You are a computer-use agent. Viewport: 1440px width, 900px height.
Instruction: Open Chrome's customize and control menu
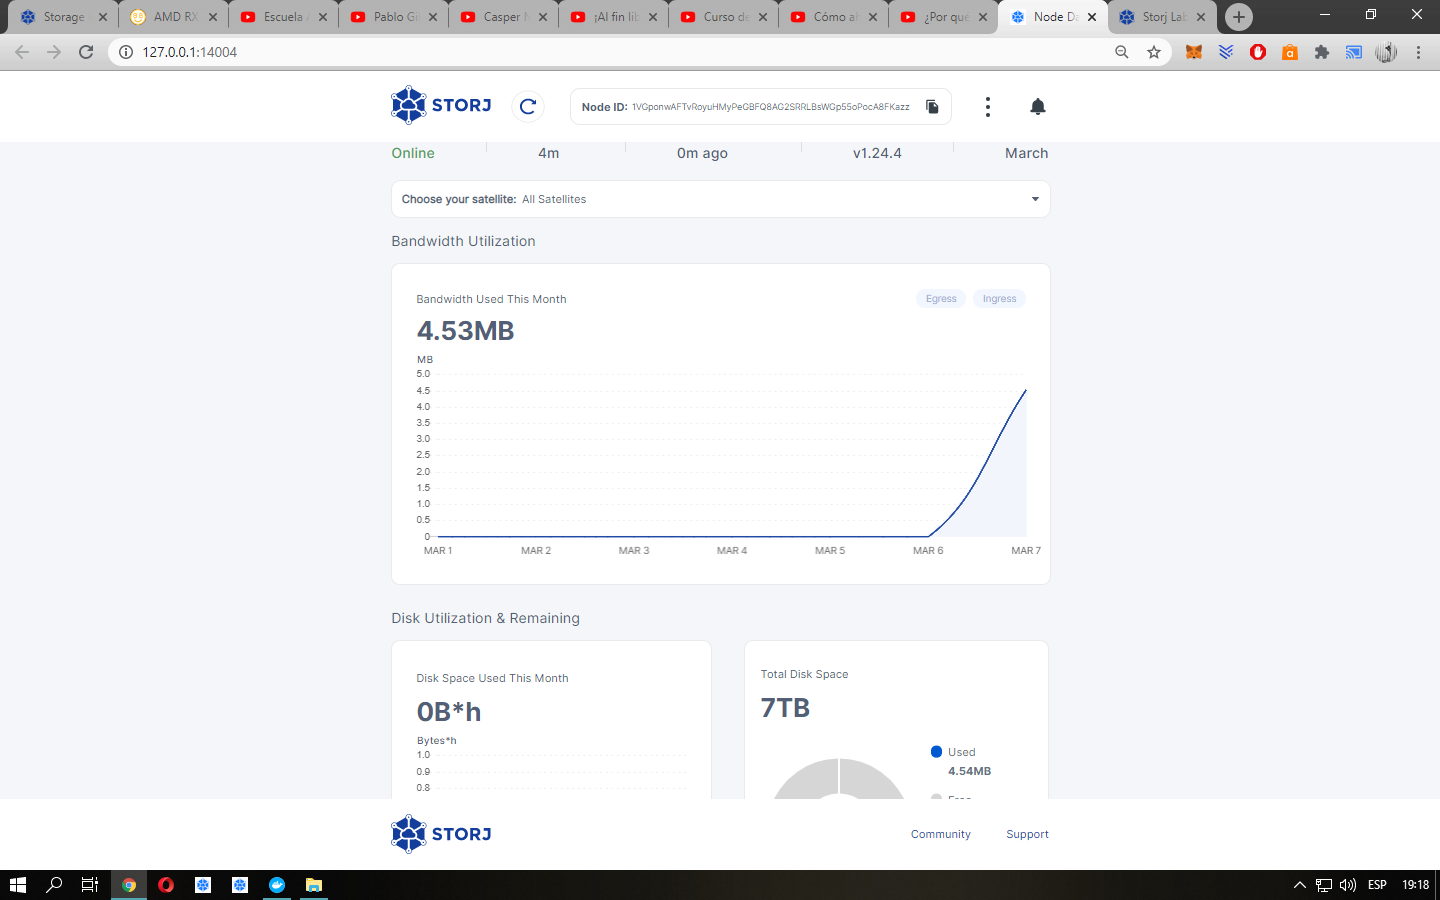tap(1418, 52)
